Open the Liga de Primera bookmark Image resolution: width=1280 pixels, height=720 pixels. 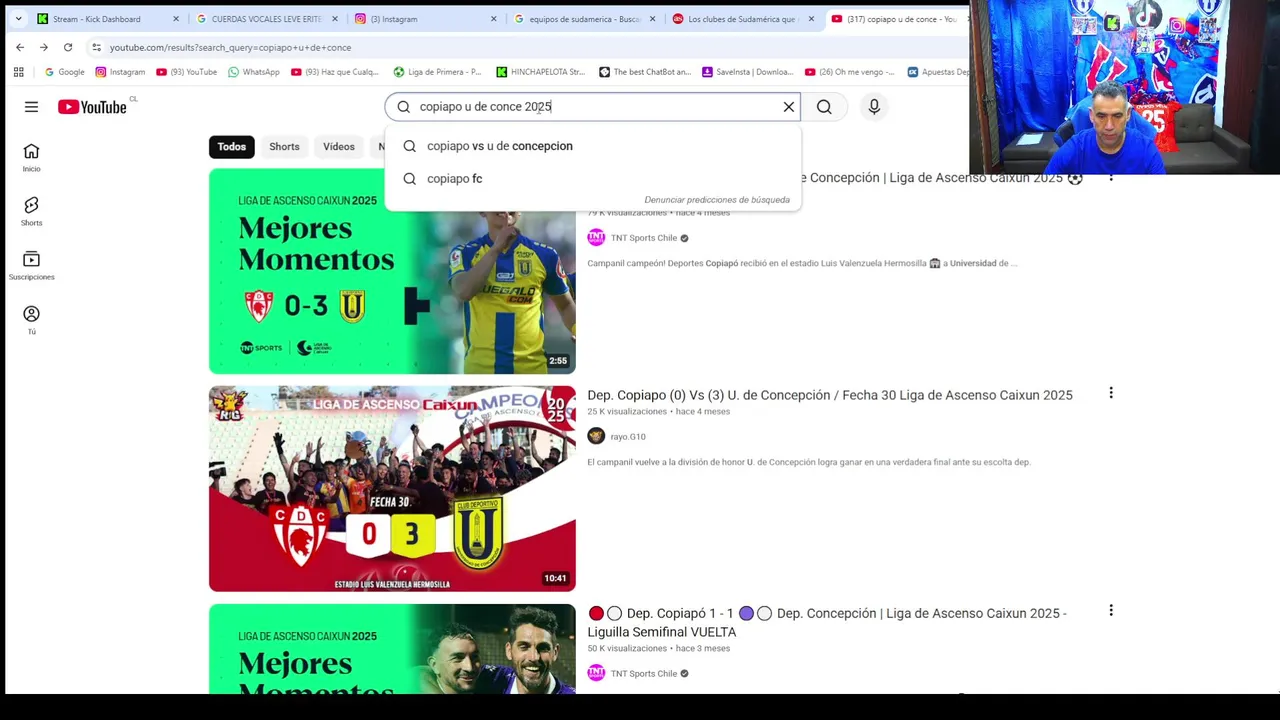(438, 72)
